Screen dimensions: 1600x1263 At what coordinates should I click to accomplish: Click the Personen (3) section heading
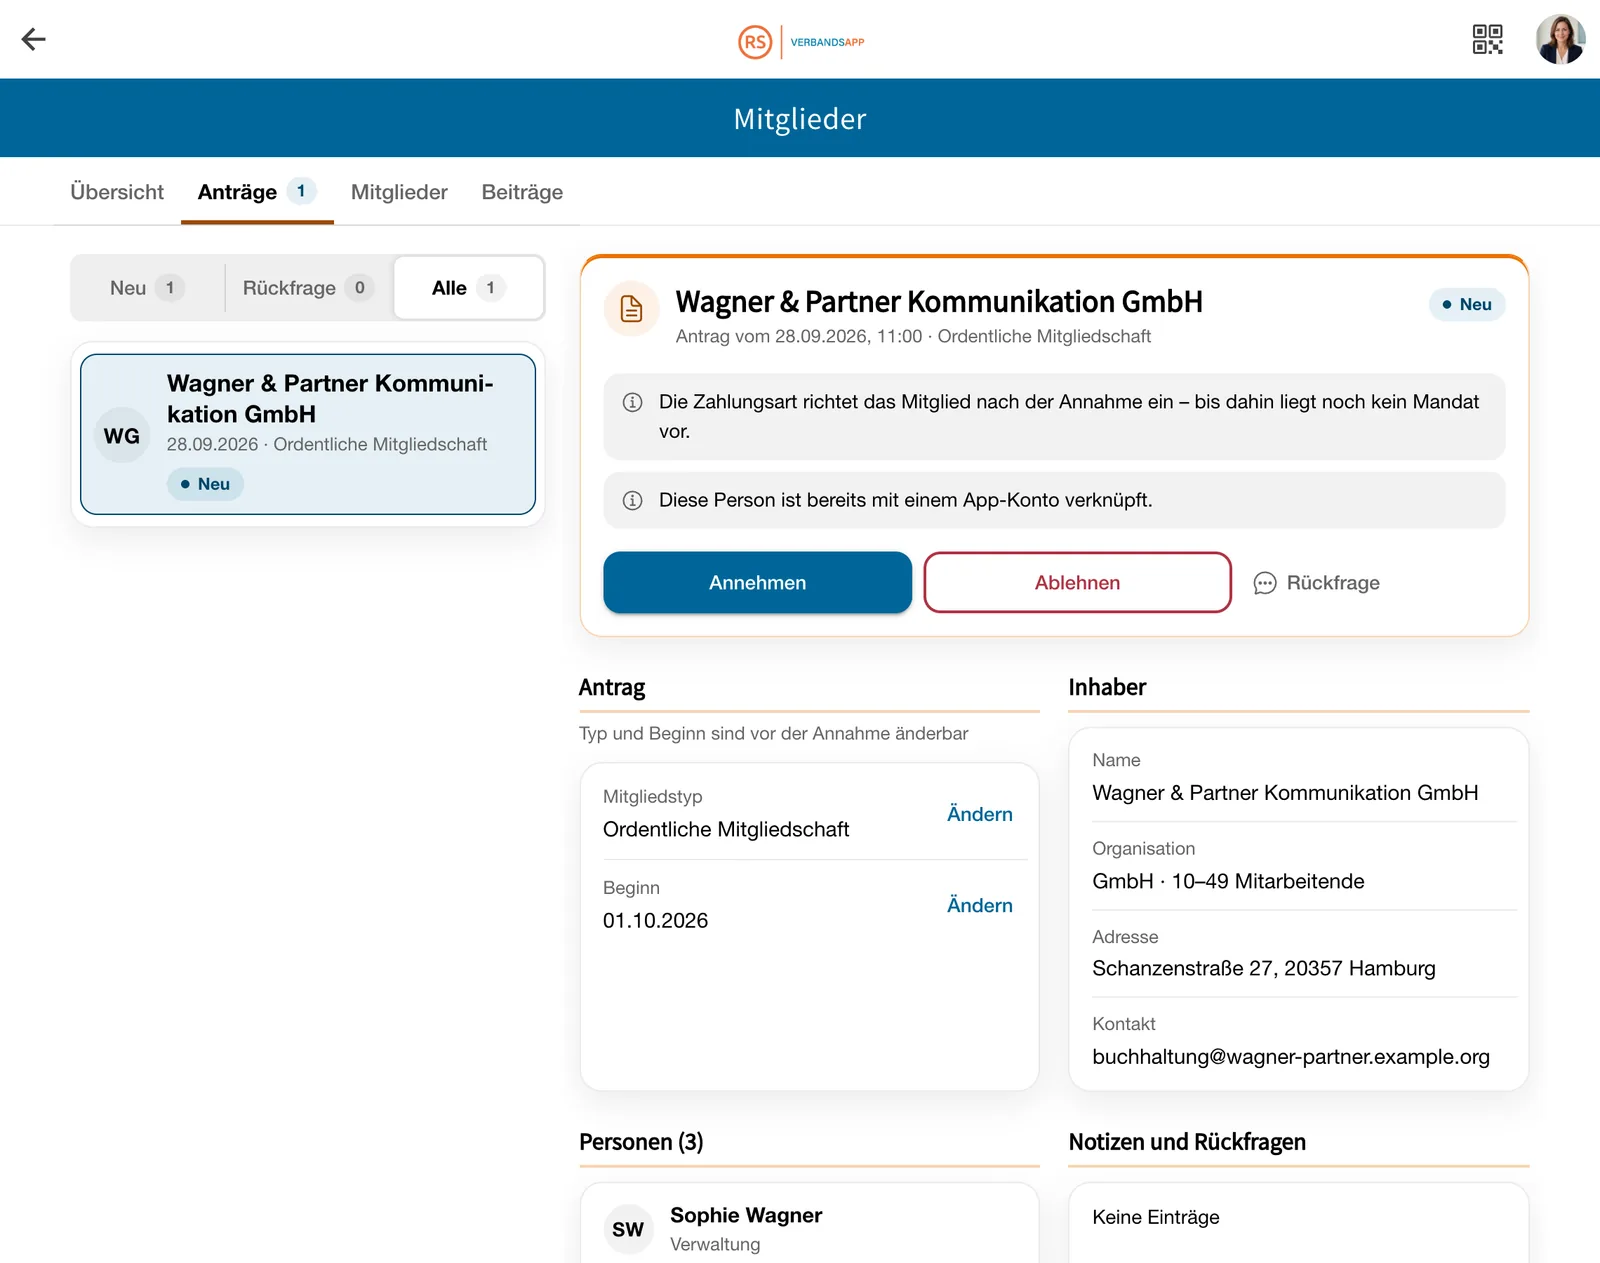(x=641, y=1142)
